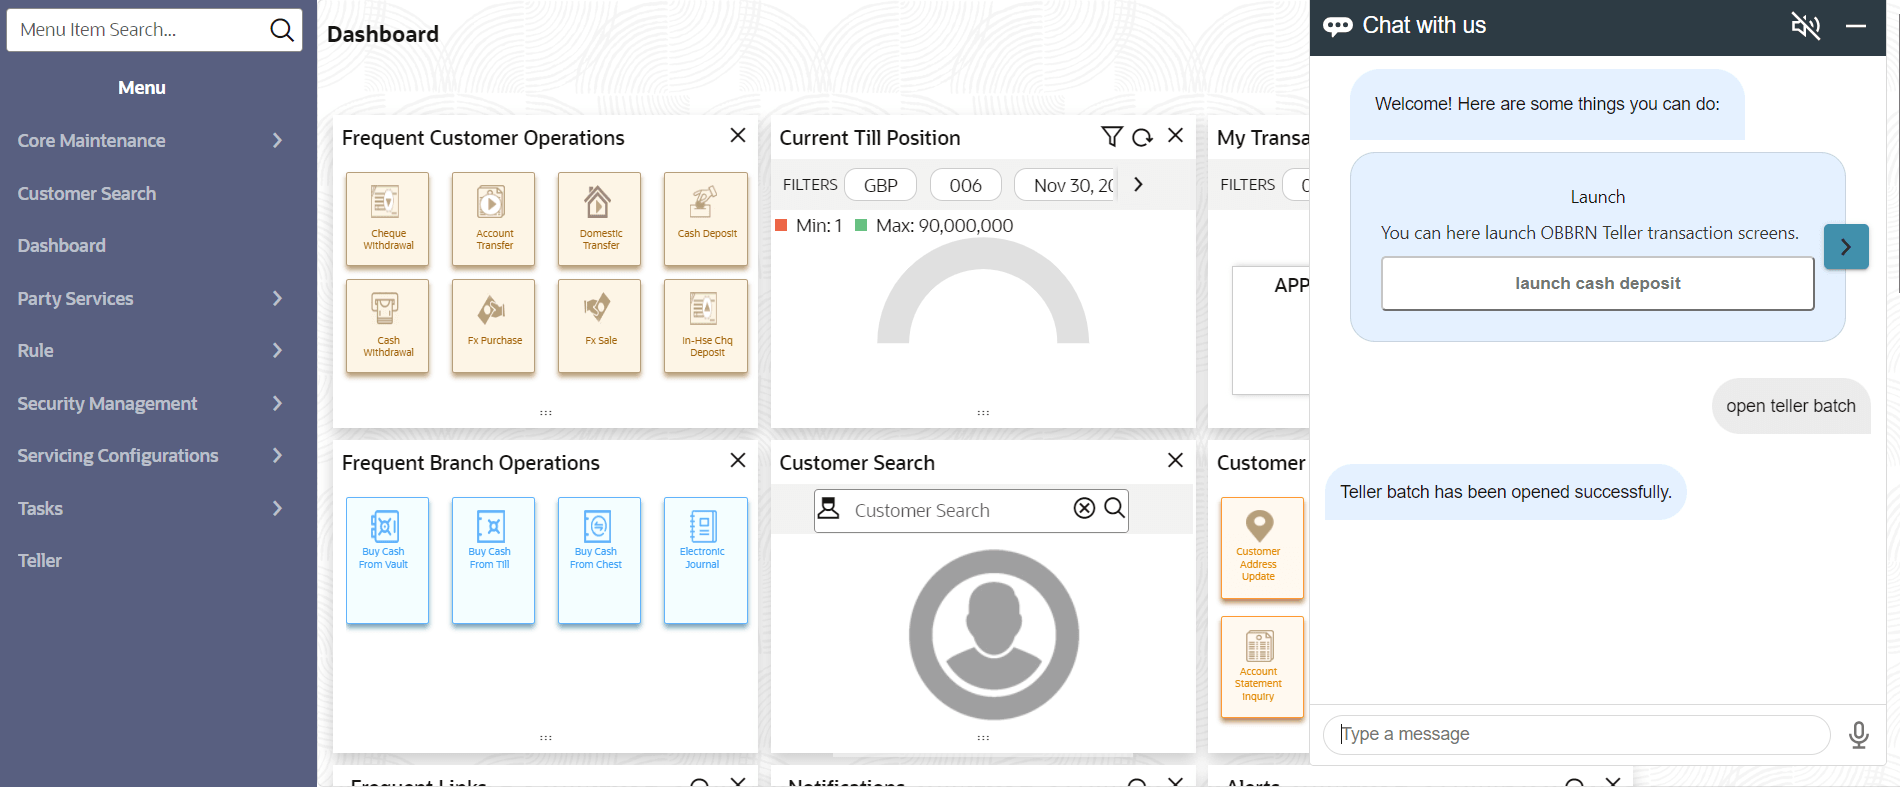Screen dimensions: 1900x787
Task: Click the filter funnel in Current Till Position
Action: pos(1111,137)
